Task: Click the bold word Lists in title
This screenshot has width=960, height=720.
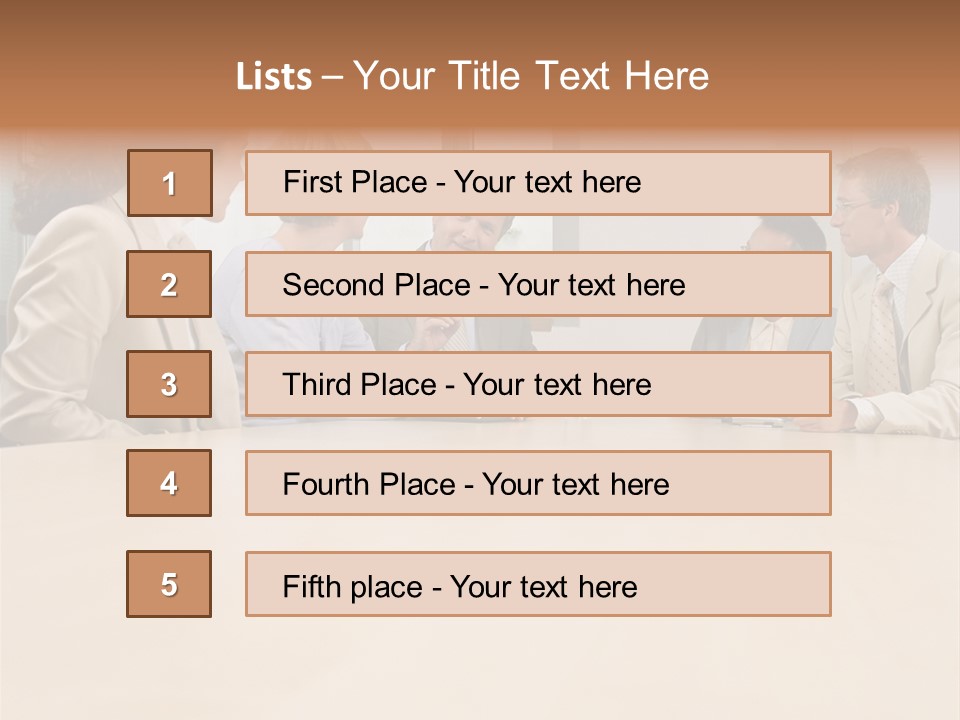Action: click(x=274, y=77)
